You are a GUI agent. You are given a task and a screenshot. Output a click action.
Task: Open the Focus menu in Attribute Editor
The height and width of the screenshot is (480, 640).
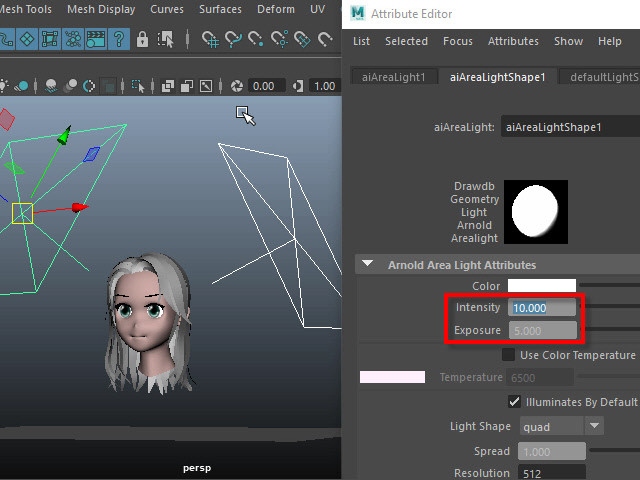click(x=457, y=42)
